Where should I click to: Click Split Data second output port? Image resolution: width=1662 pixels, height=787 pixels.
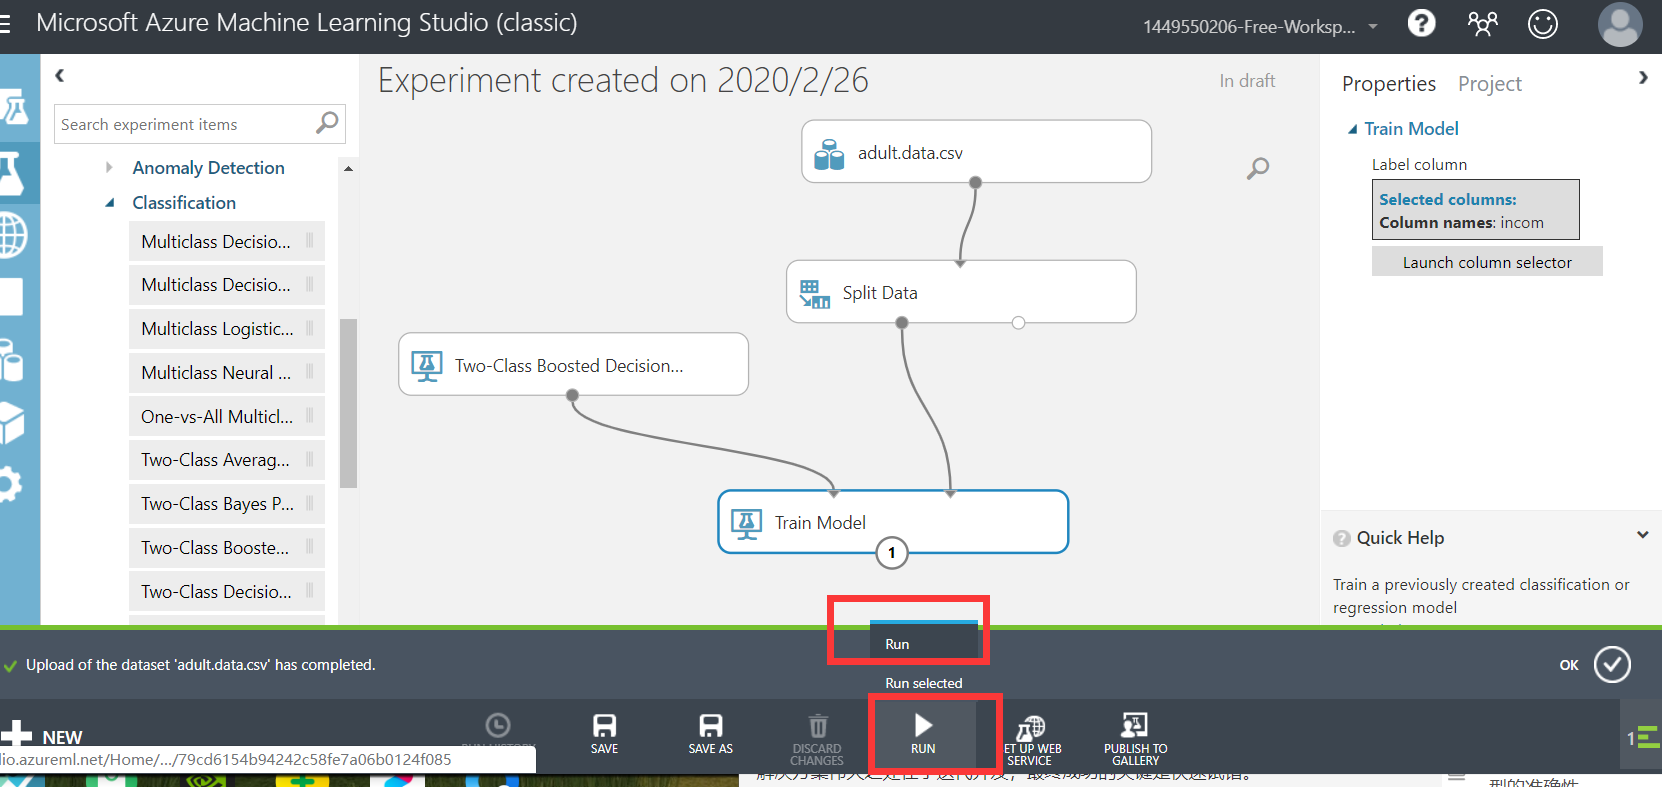[1018, 323]
